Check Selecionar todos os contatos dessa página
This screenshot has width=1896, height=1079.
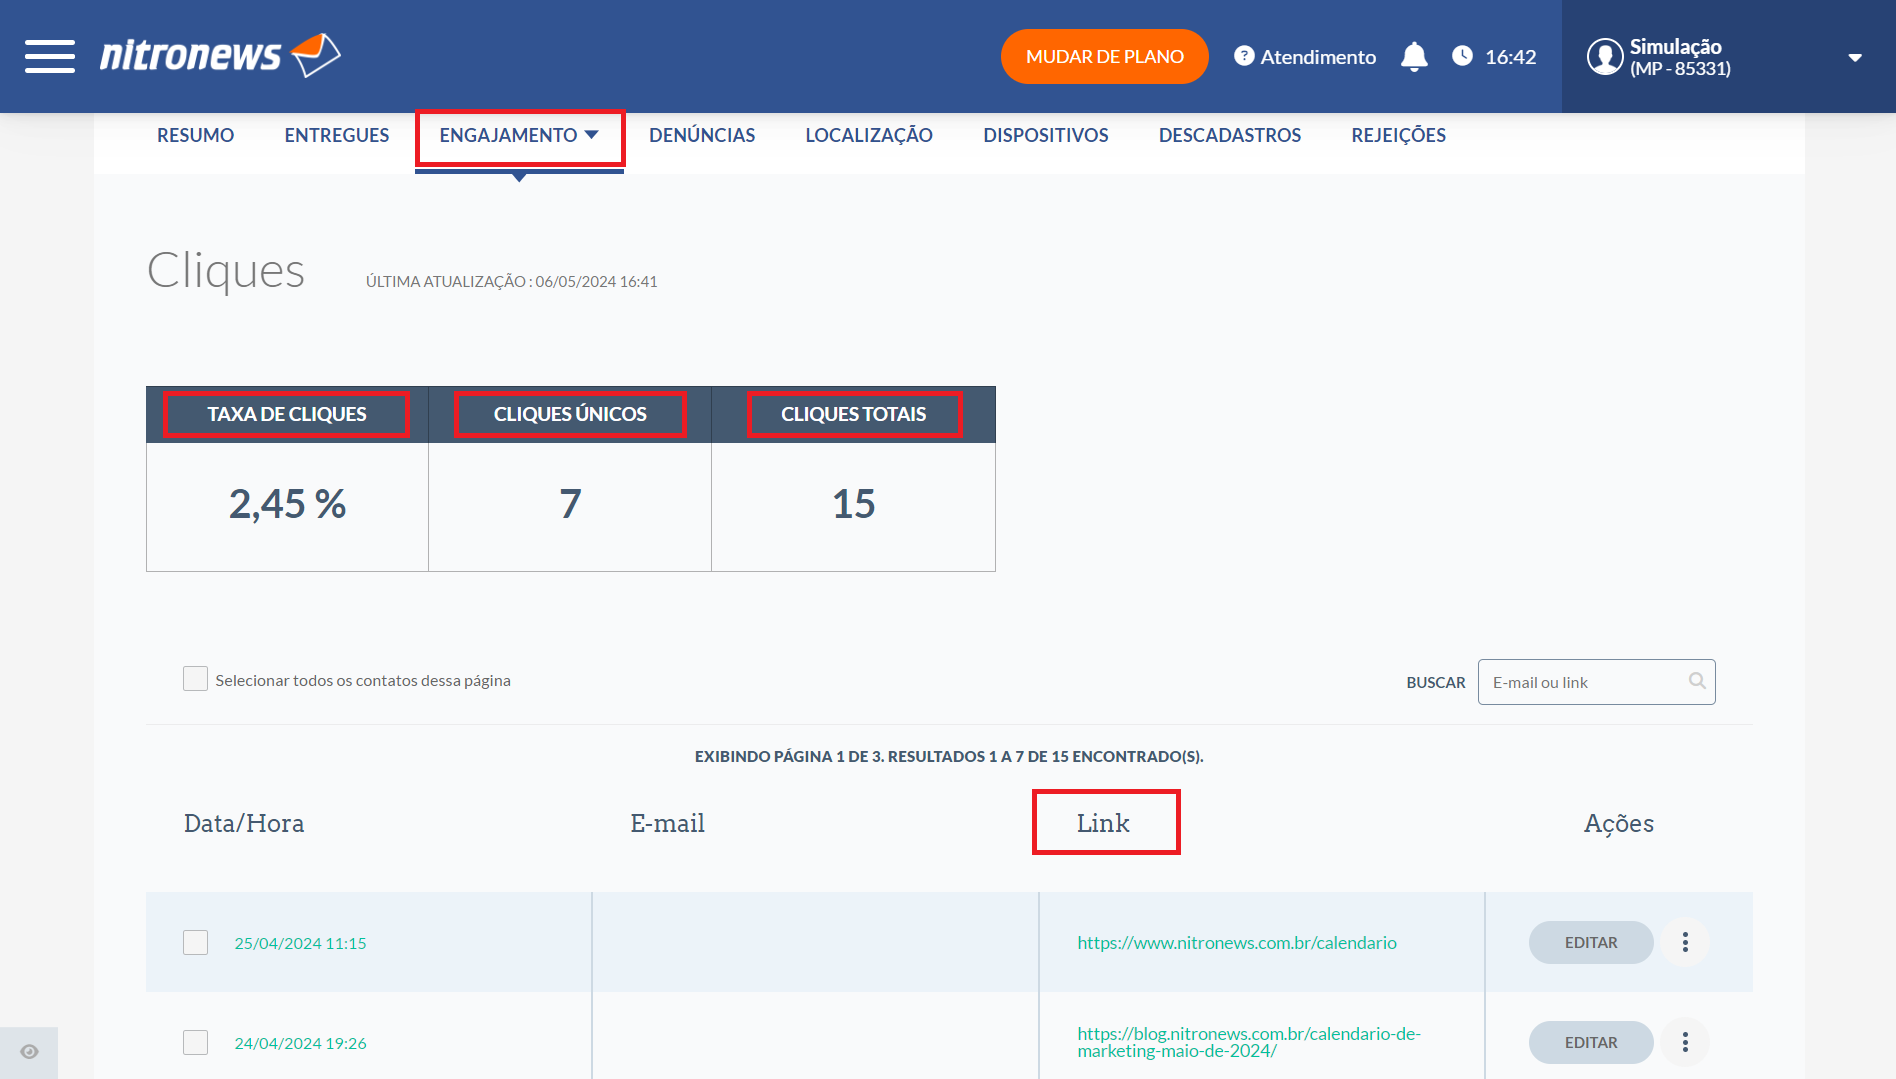click(195, 679)
